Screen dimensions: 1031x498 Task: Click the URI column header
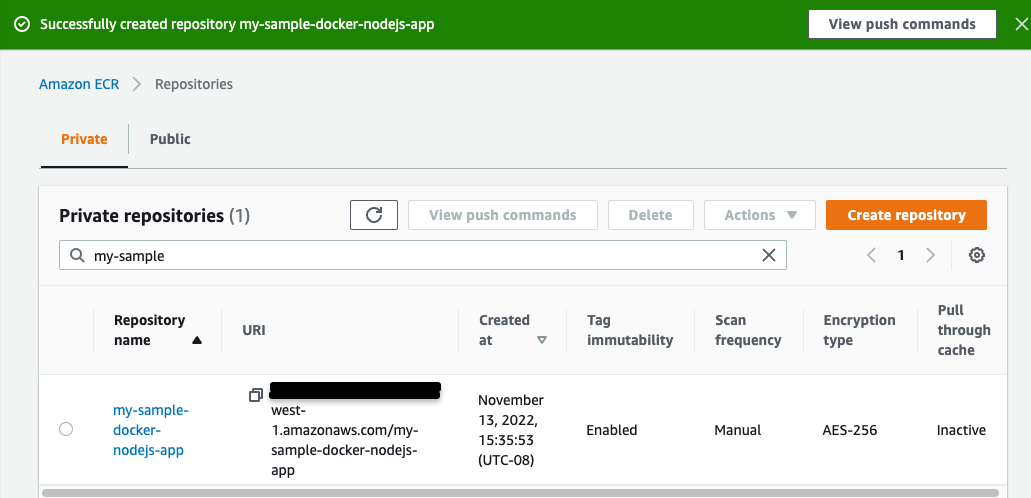[x=254, y=330]
